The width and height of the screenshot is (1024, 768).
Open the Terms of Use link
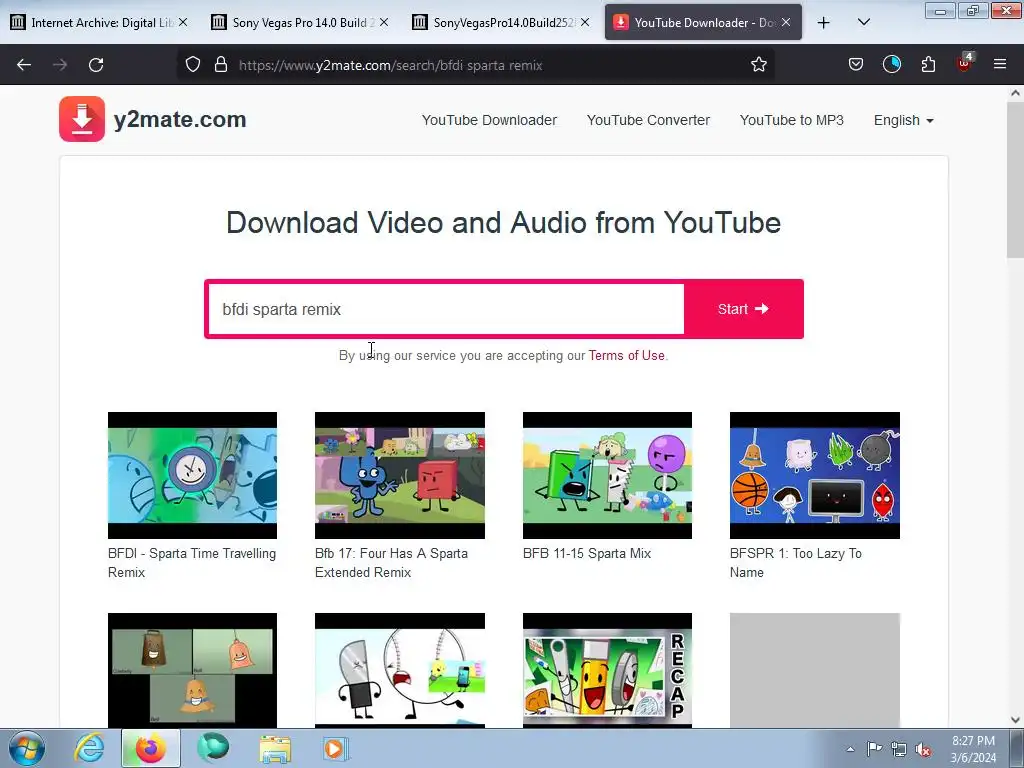coord(626,355)
